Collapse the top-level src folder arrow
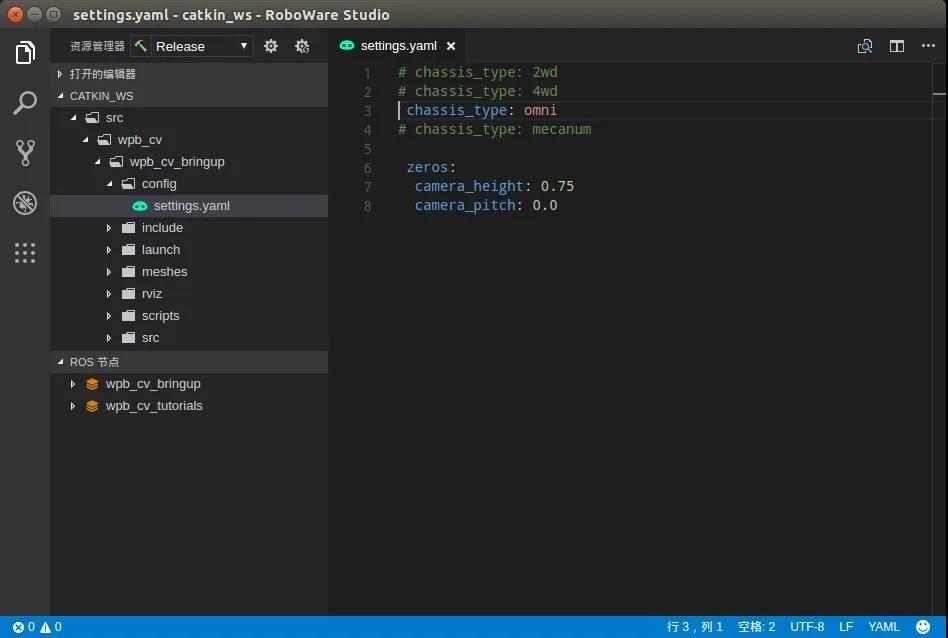This screenshot has height=638, width=948. click(73, 117)
